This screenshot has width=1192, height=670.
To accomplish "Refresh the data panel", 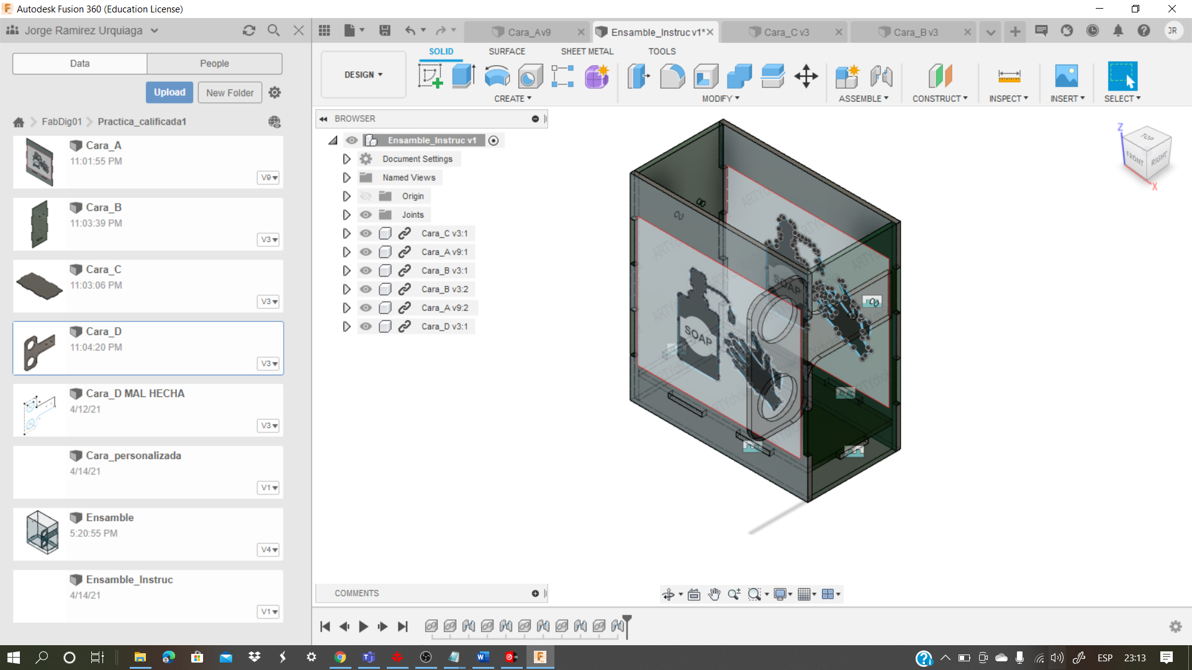I will (x=249, y=30).
